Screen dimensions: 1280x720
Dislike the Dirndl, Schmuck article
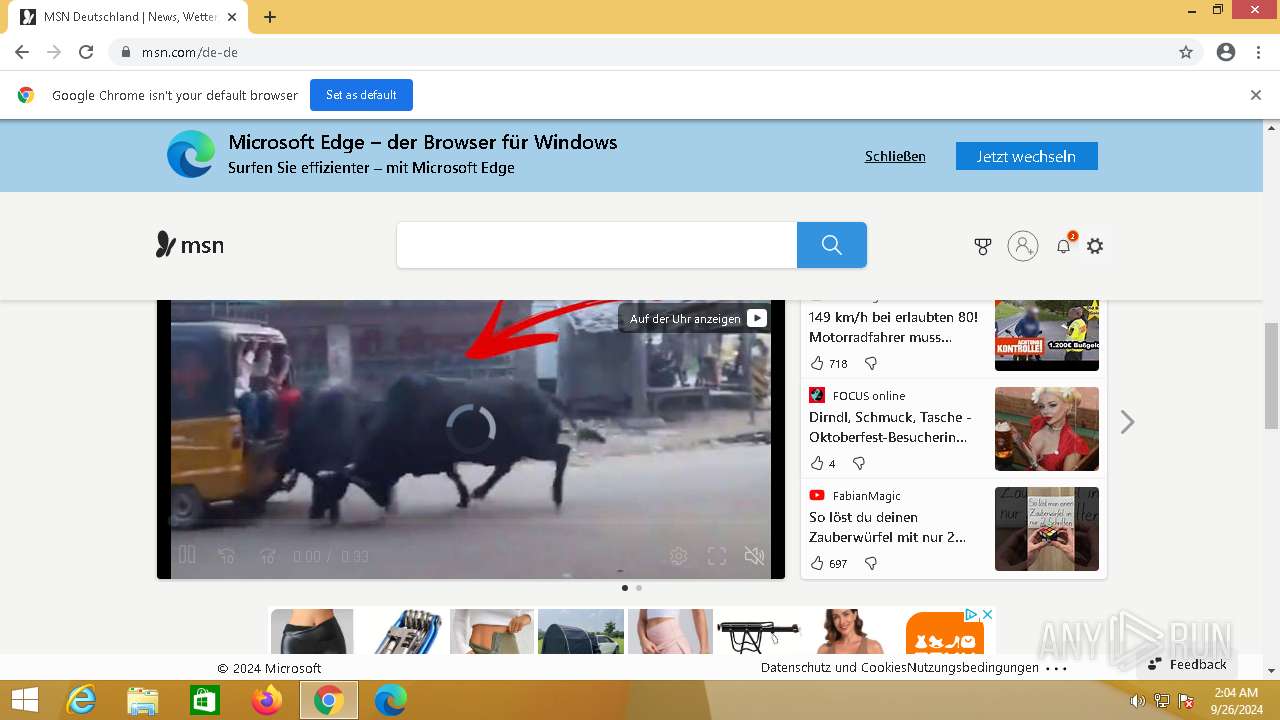[x=858, y=463]
